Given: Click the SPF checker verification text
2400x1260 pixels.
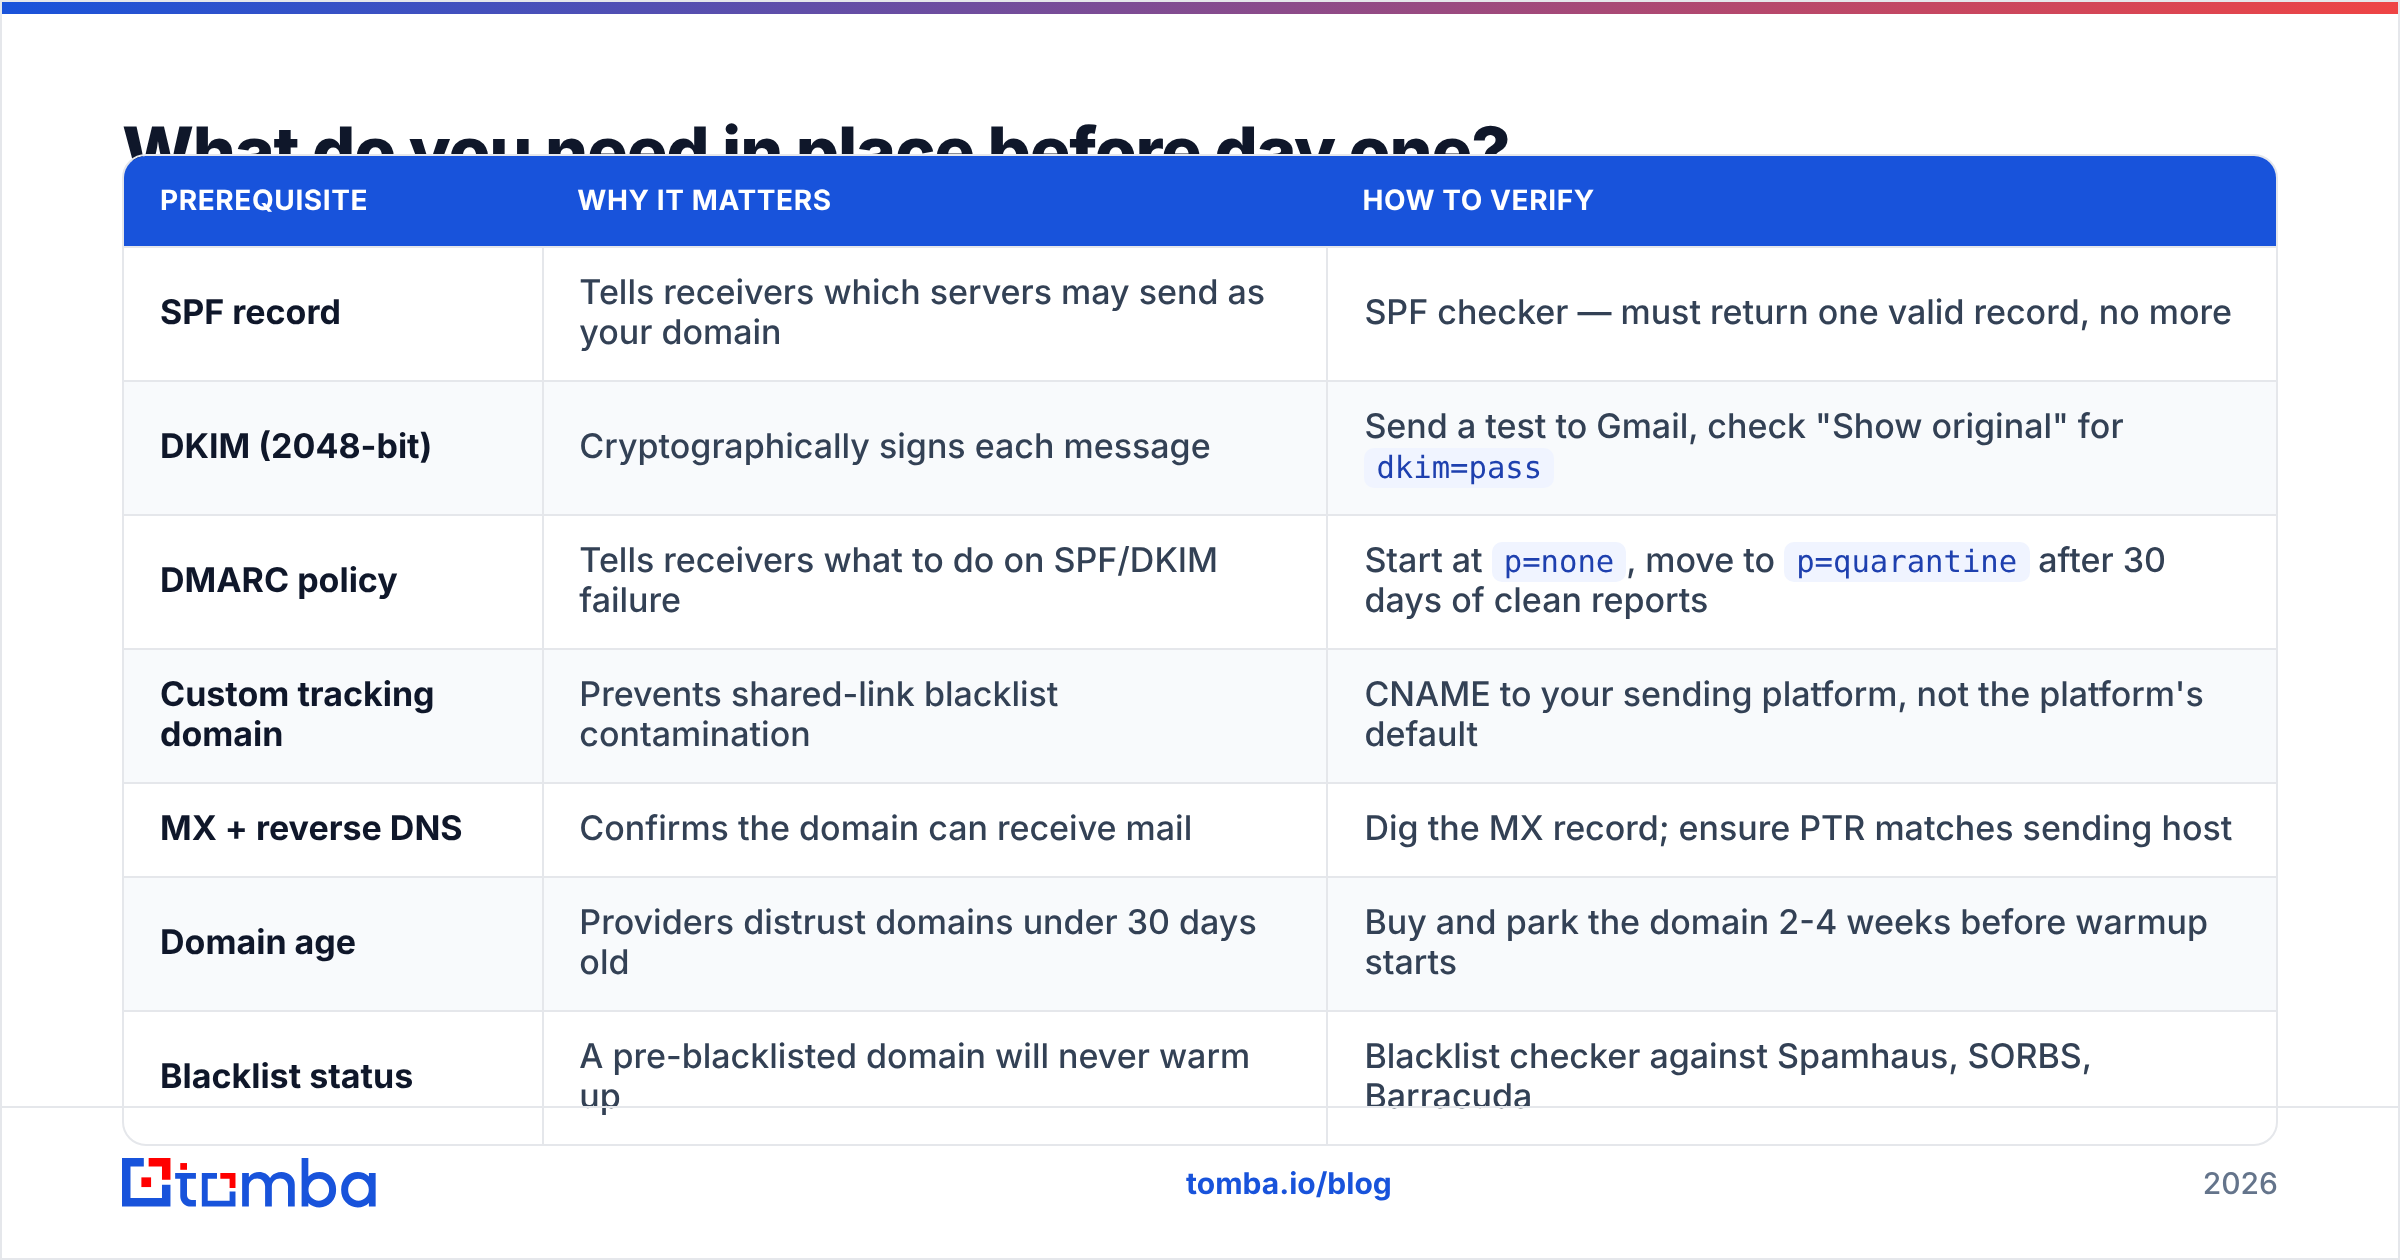Looking at the screenshot, I should [x=1797, y=313].
